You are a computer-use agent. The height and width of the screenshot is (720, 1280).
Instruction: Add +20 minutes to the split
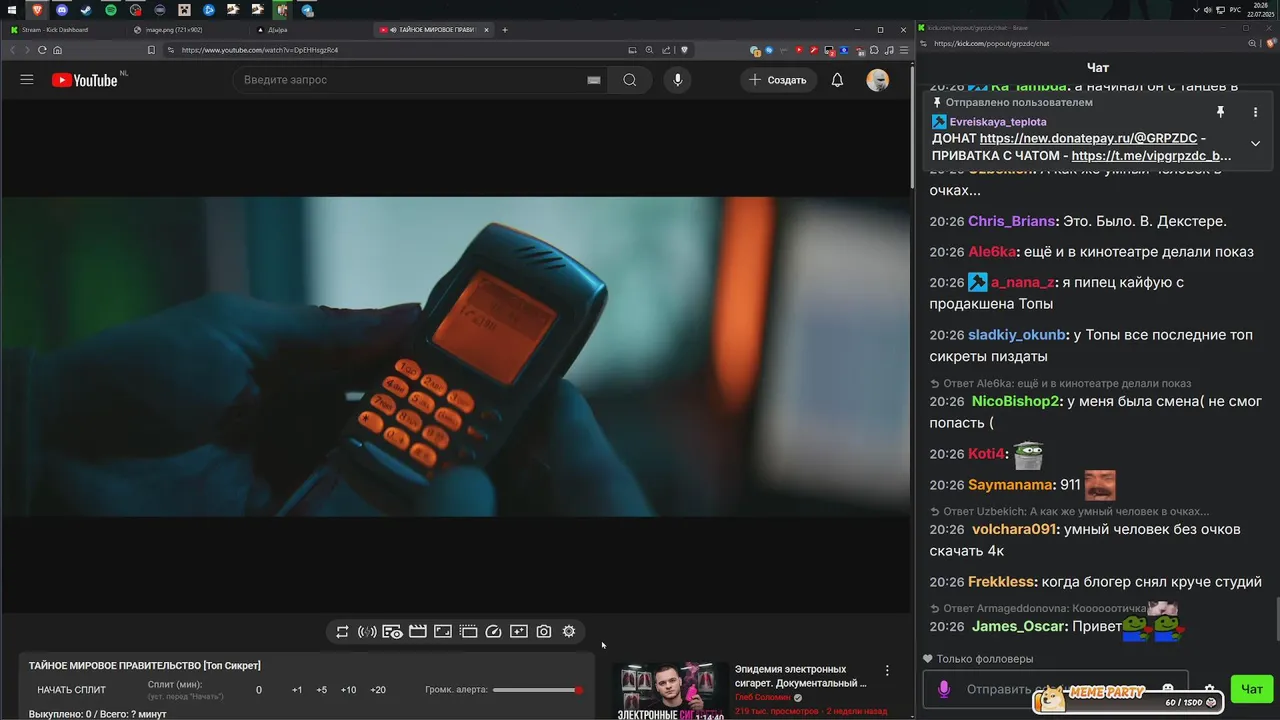[x=378, y=690]
